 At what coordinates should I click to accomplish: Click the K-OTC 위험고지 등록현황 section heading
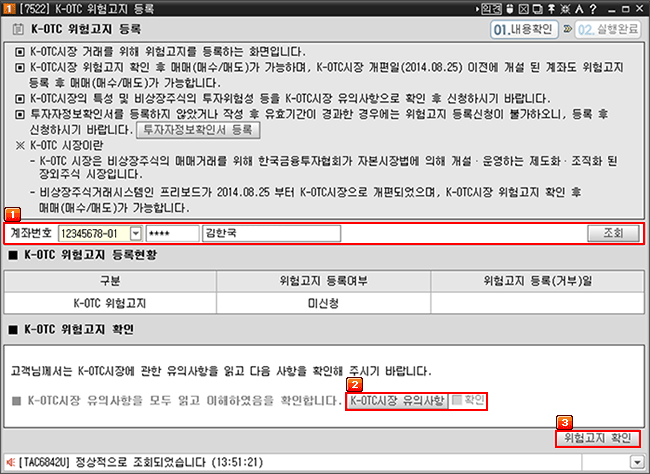point(90,255)
